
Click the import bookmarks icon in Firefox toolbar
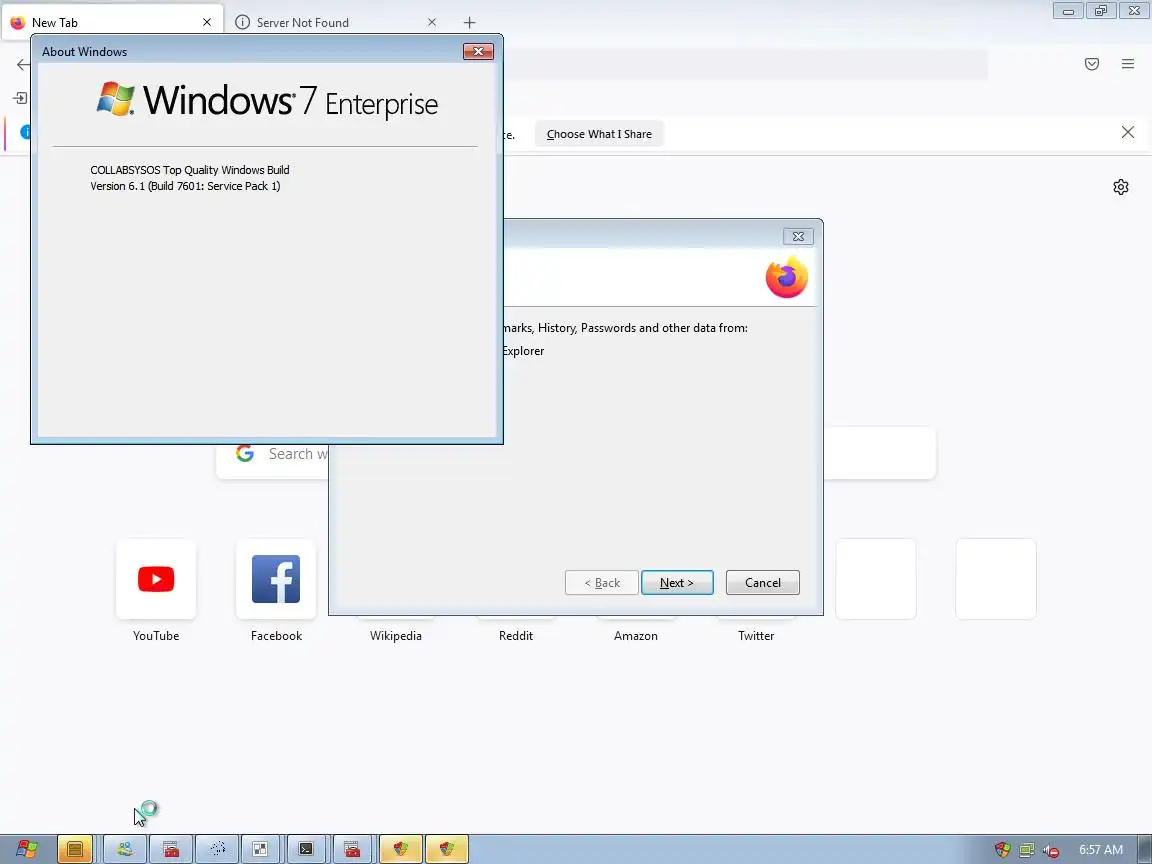click(20, 98)
